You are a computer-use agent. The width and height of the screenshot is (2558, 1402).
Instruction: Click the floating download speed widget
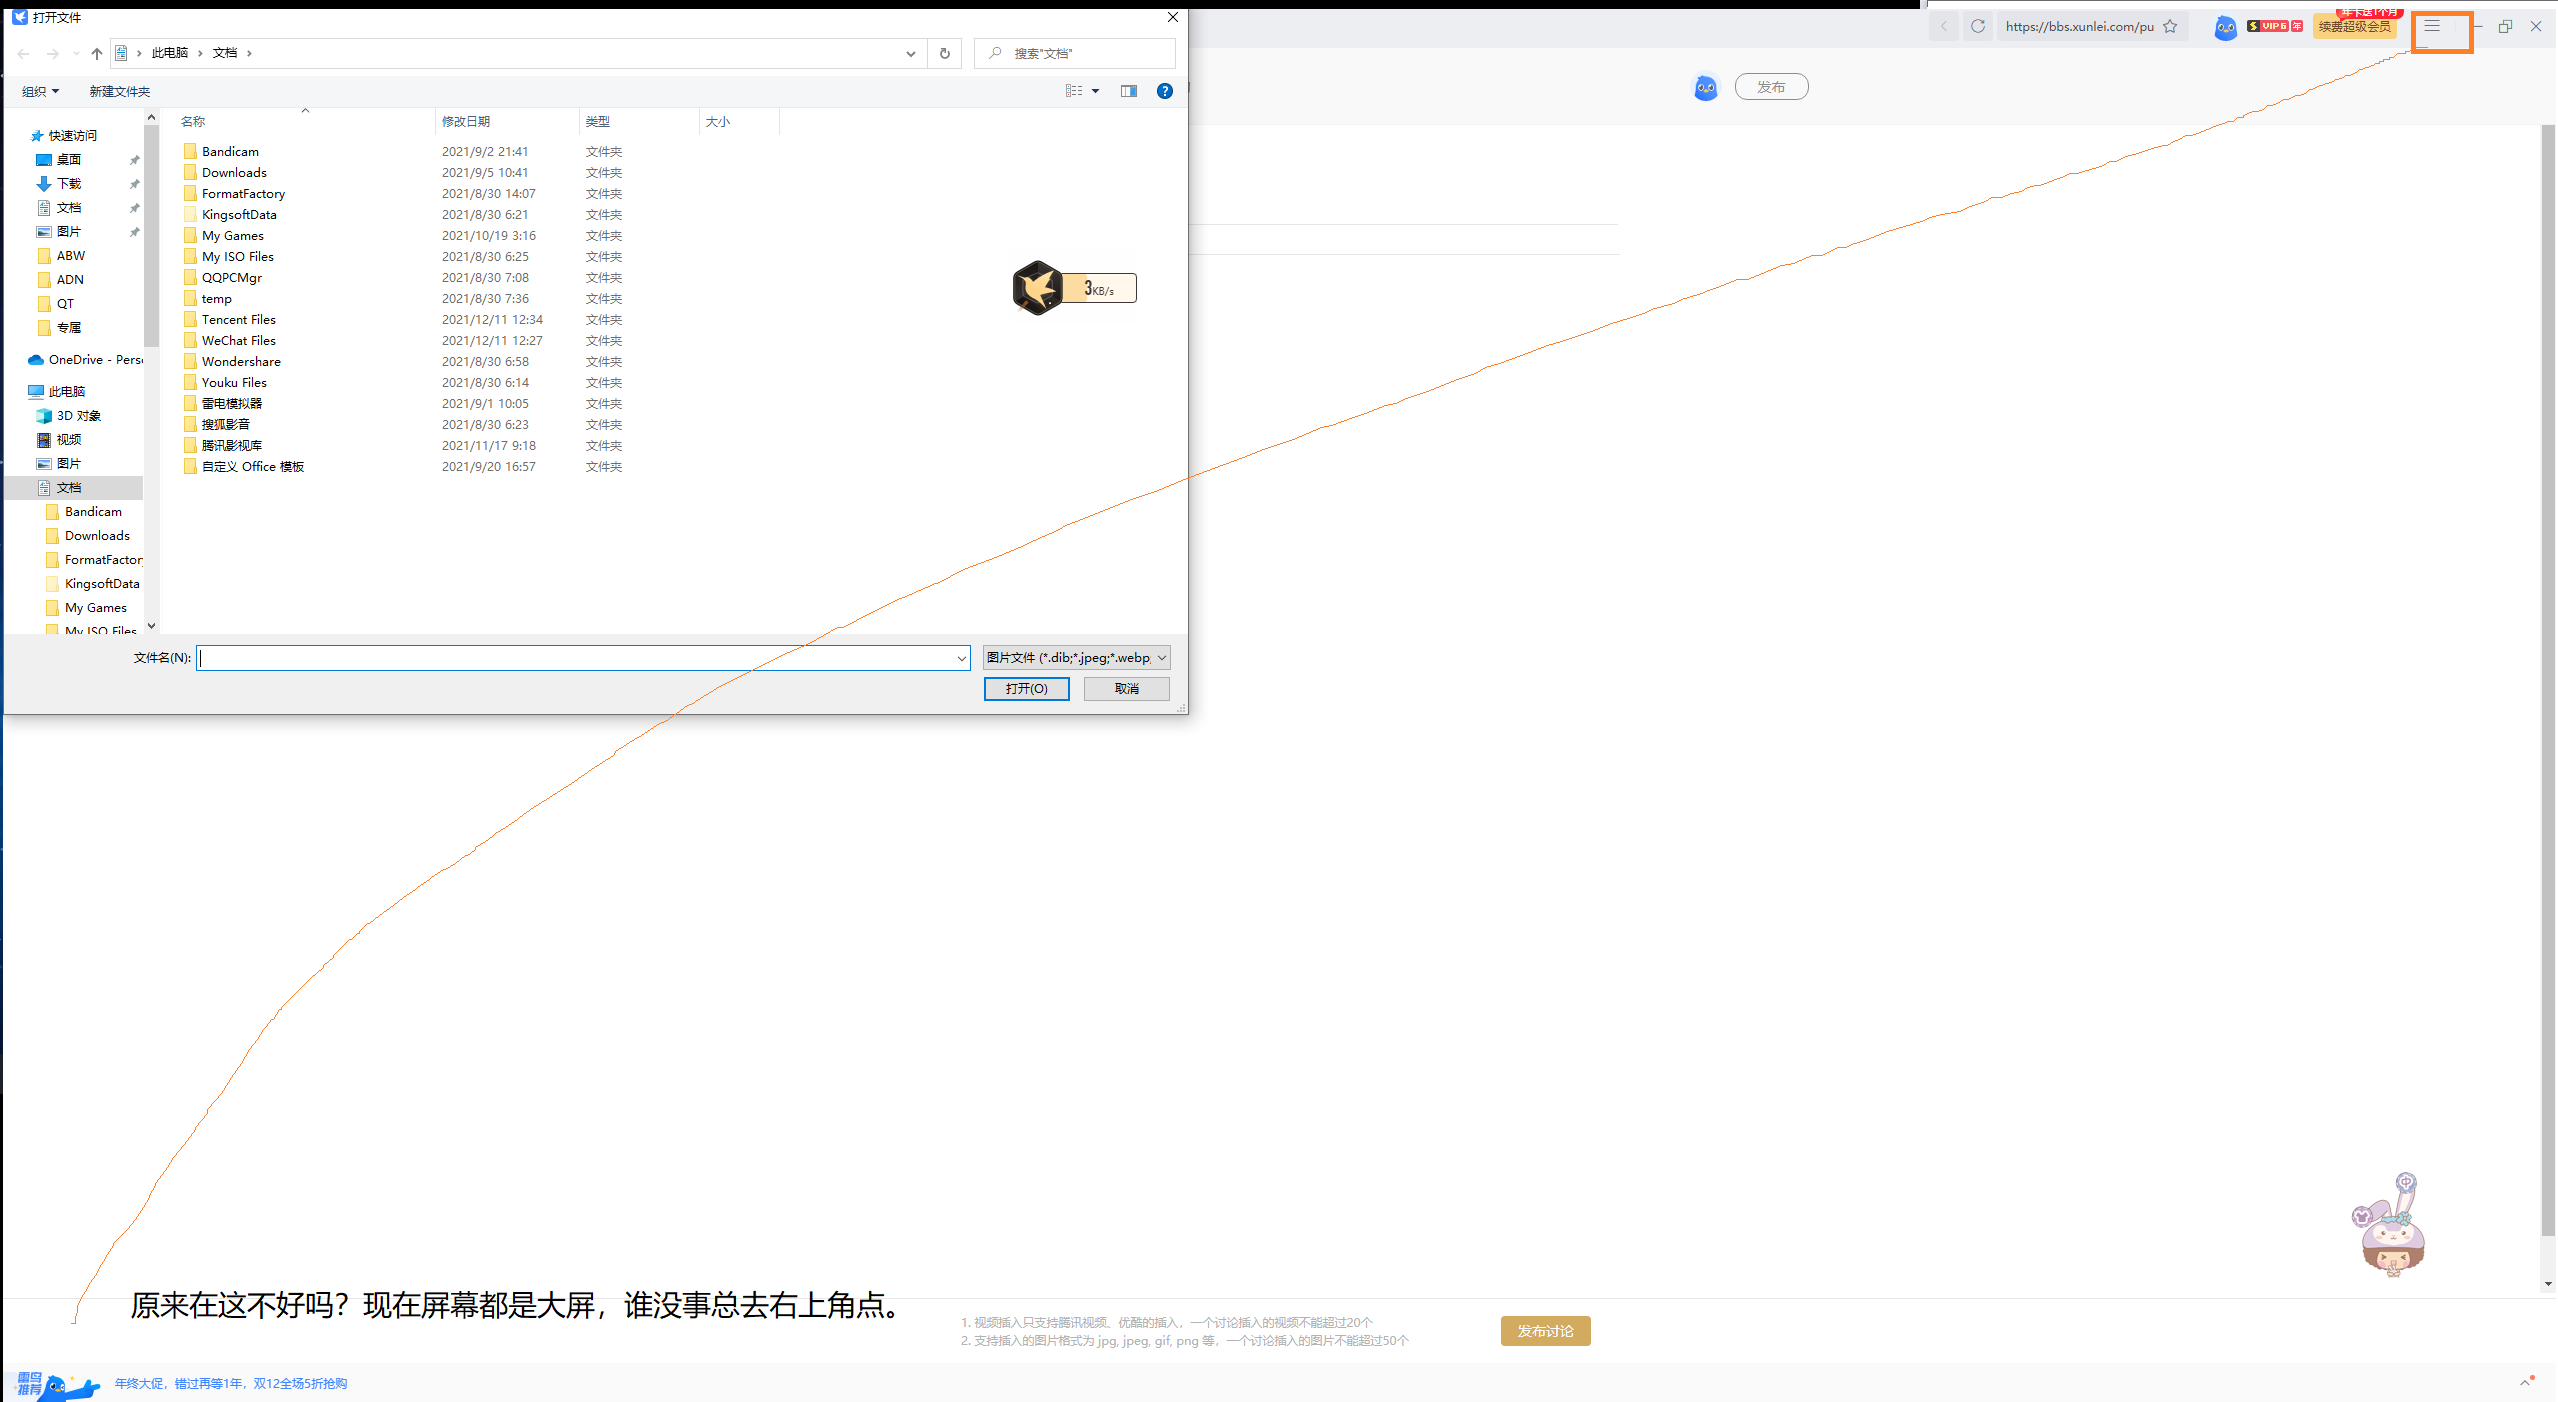click(x=1074, y=289)
